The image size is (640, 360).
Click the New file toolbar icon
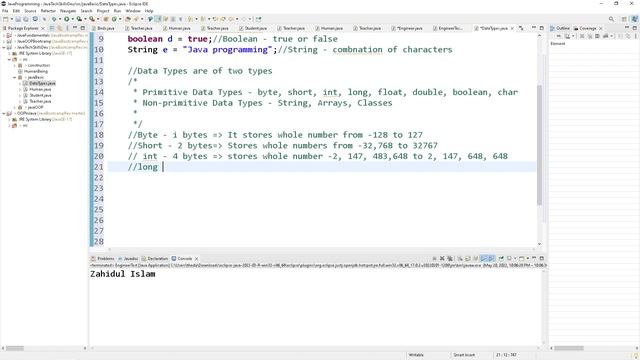pos(6,19)
